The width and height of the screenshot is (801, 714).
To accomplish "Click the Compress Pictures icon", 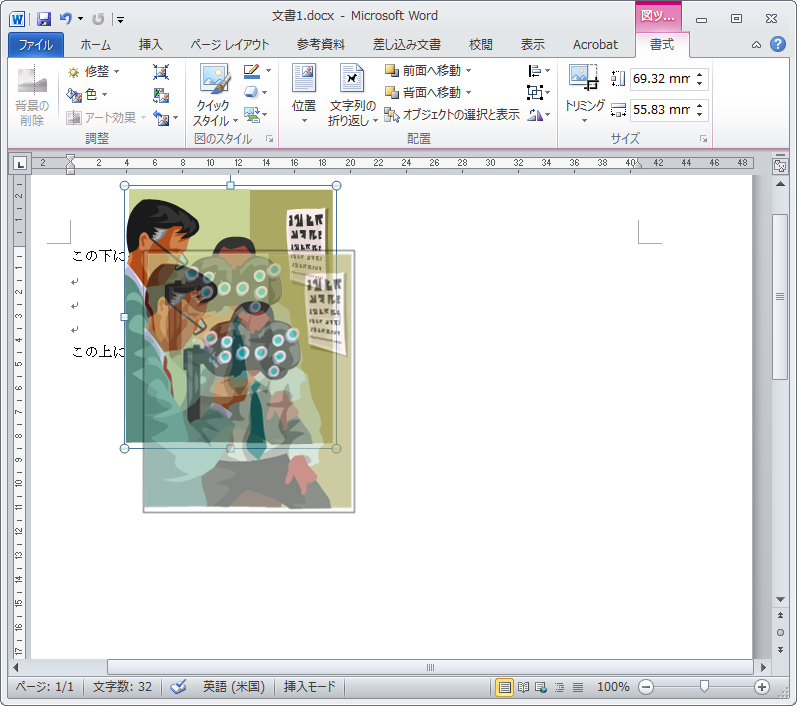I will coord(161,72).
